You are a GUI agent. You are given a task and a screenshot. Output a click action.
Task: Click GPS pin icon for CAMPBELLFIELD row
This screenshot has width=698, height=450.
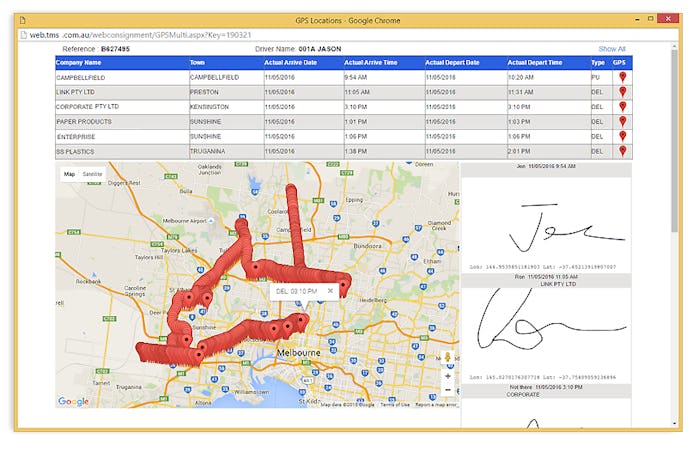click(x=622, y=77)
